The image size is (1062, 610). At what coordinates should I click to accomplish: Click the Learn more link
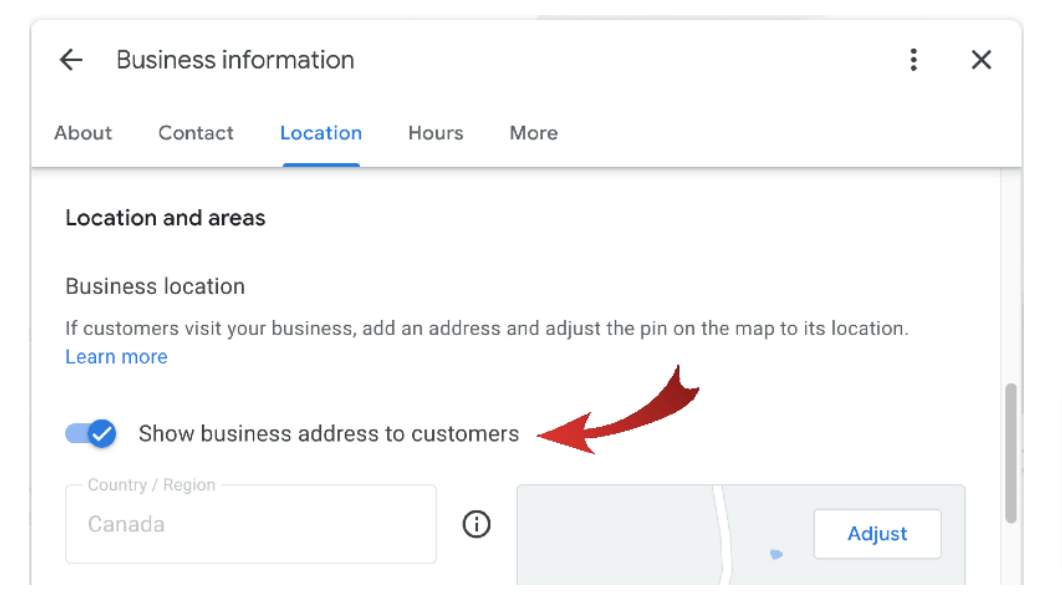tap(117, 356)
